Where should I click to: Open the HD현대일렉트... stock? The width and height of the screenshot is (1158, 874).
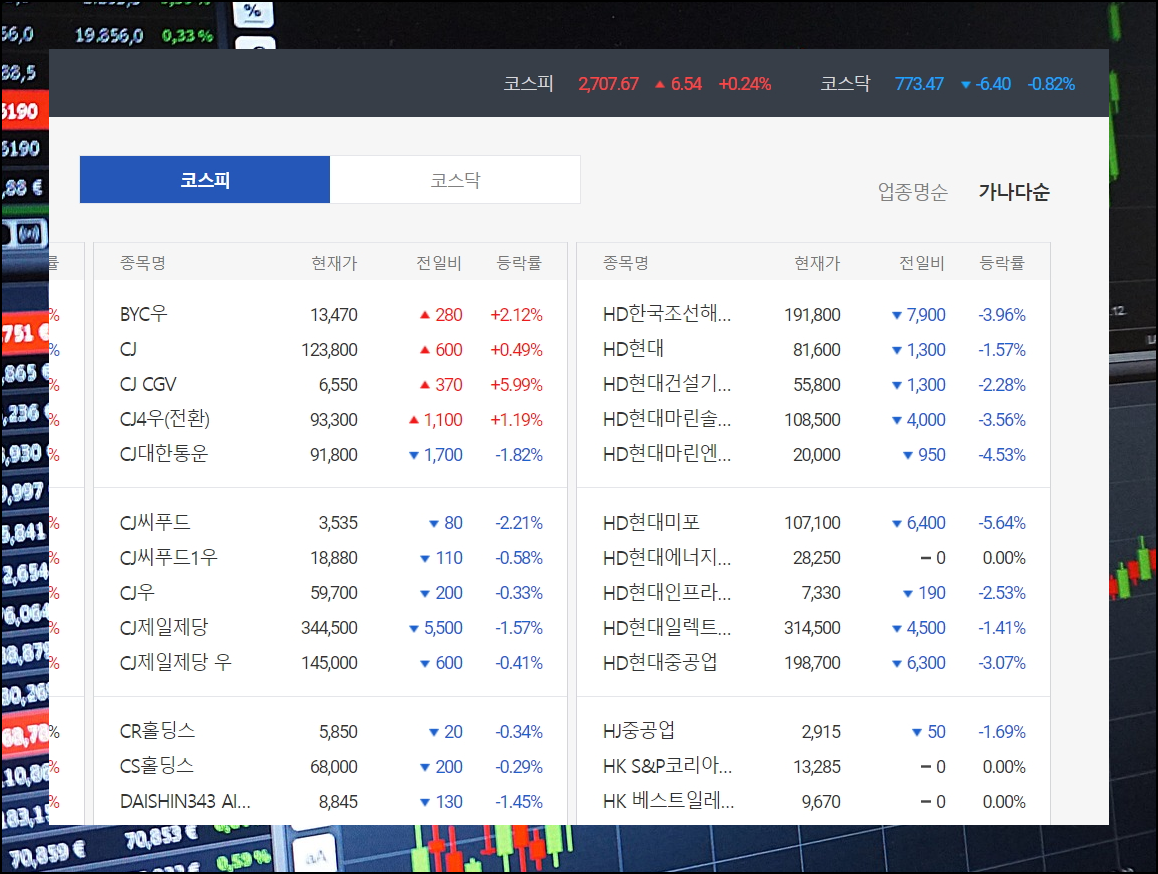point(667,627)
